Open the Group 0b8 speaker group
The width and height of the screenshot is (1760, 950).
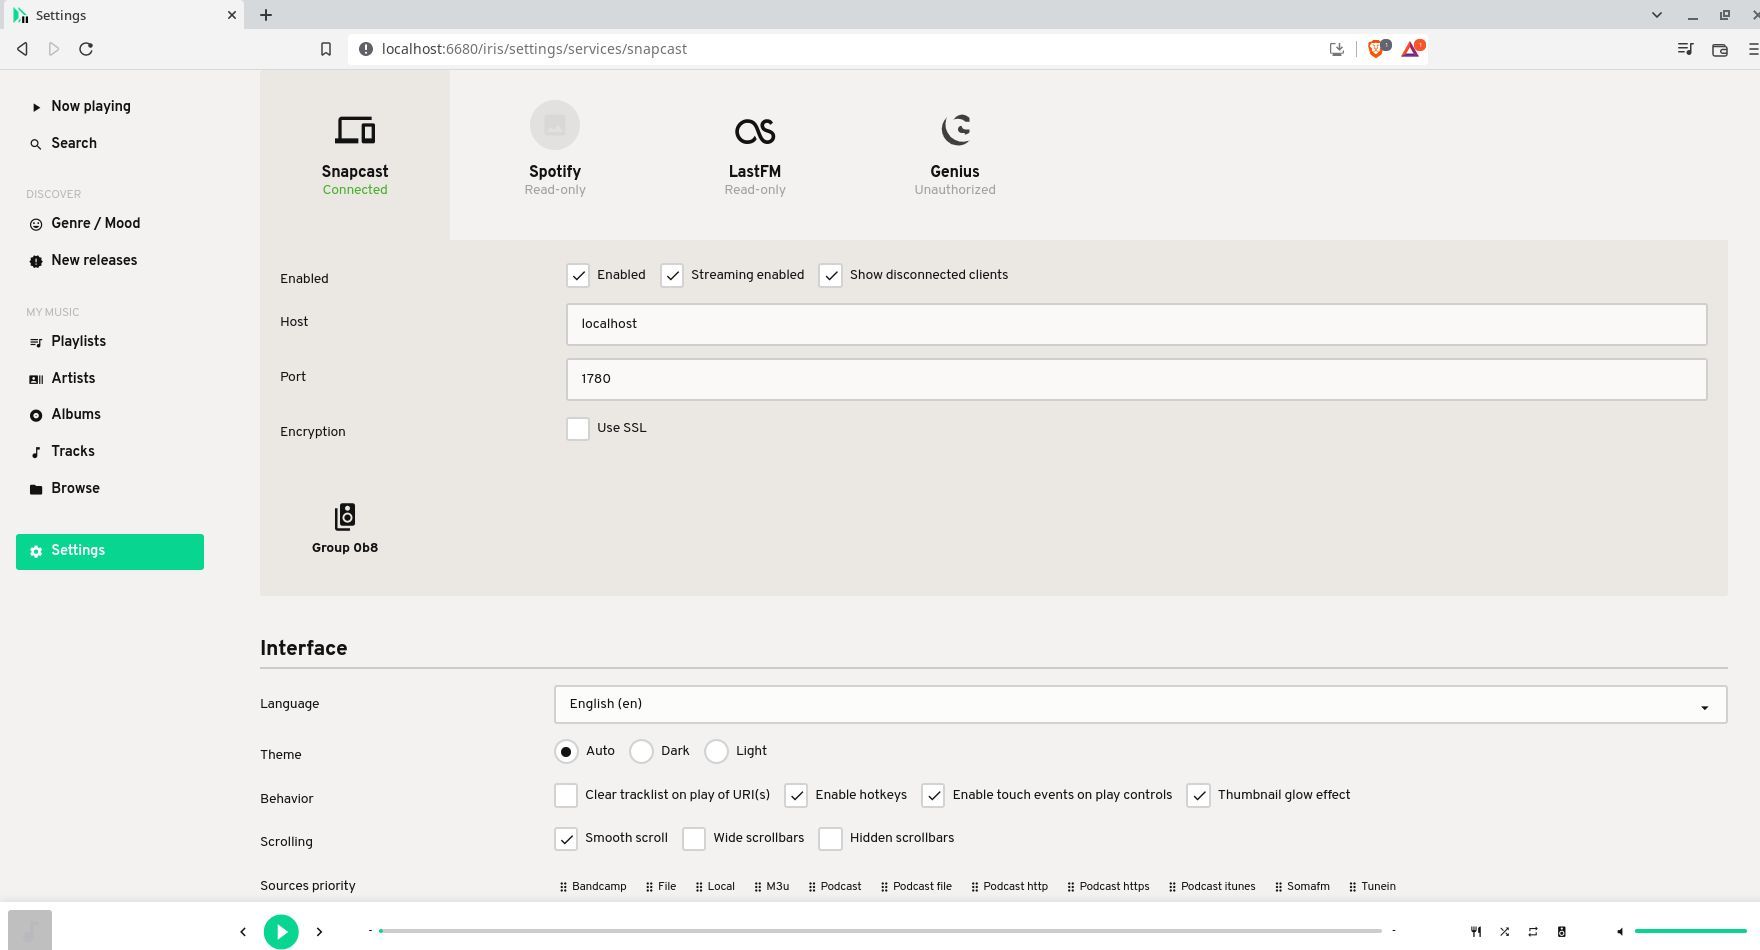(x=345, y=528)
